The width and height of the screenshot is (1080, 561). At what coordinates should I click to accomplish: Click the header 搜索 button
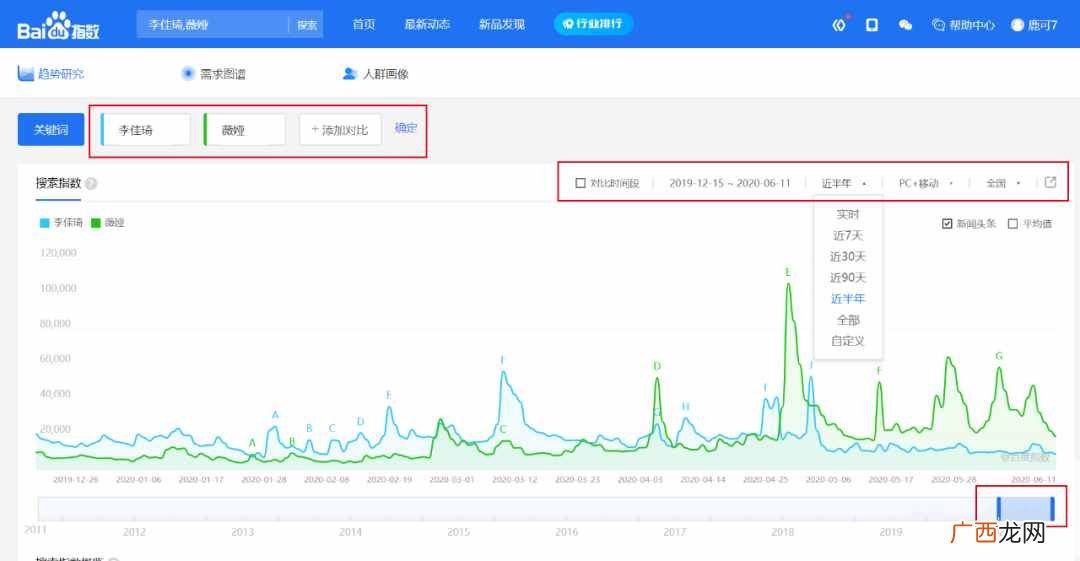click(307, 25)
